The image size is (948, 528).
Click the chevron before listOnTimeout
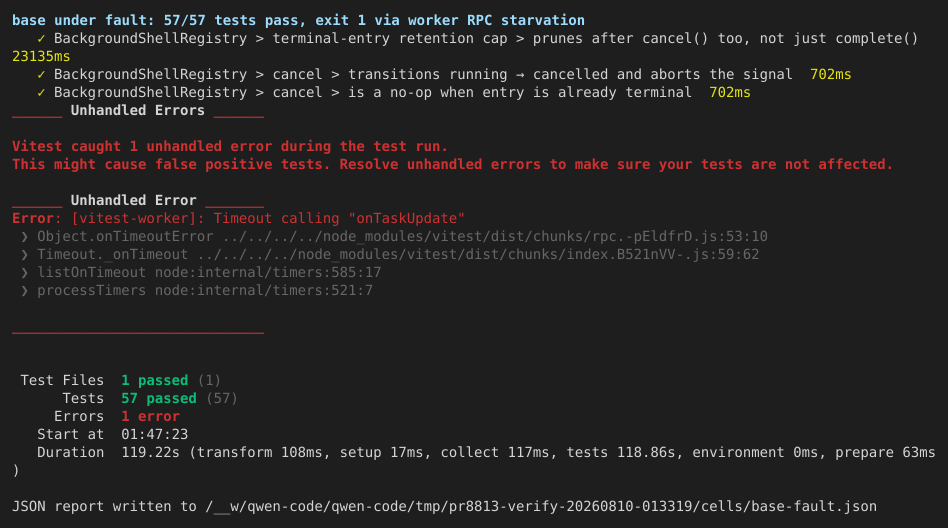click(24, 273)
